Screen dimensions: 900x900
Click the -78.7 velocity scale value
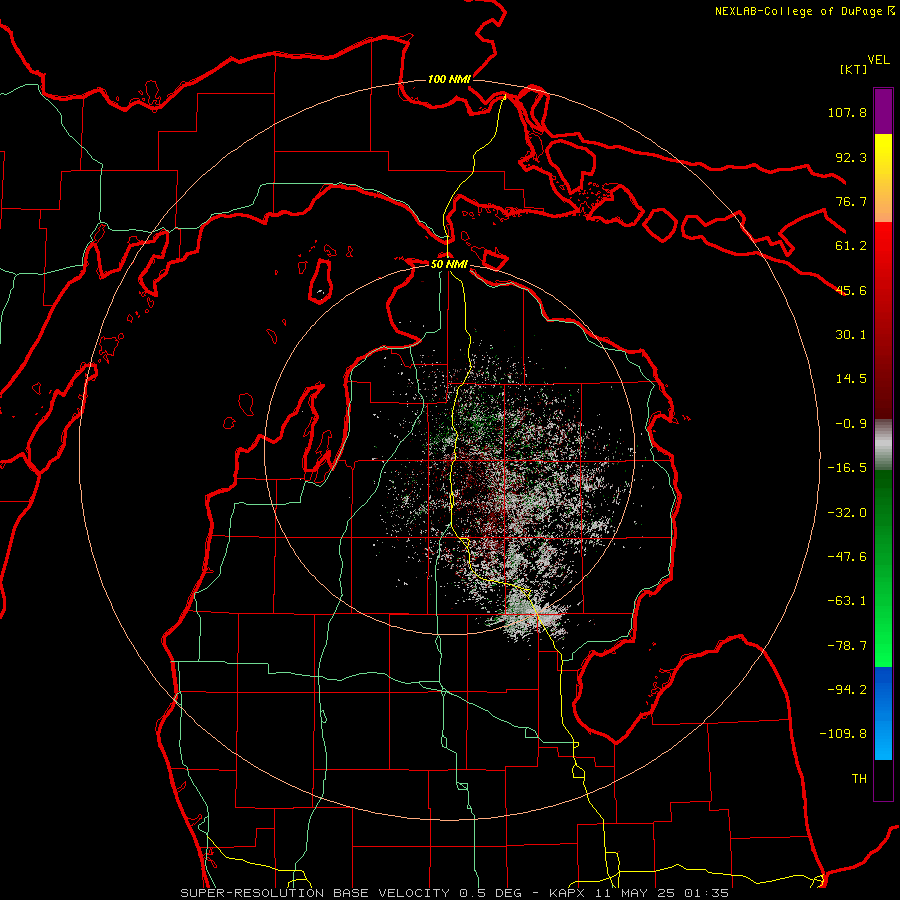(847, 646)
